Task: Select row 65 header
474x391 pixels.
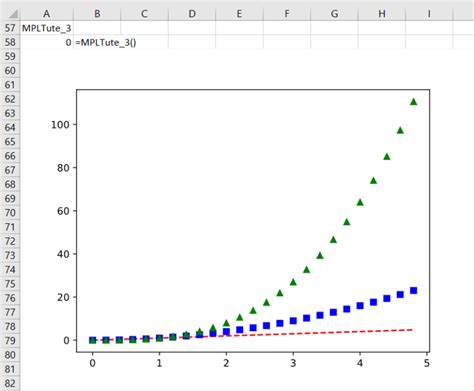Action: point(10,142)
